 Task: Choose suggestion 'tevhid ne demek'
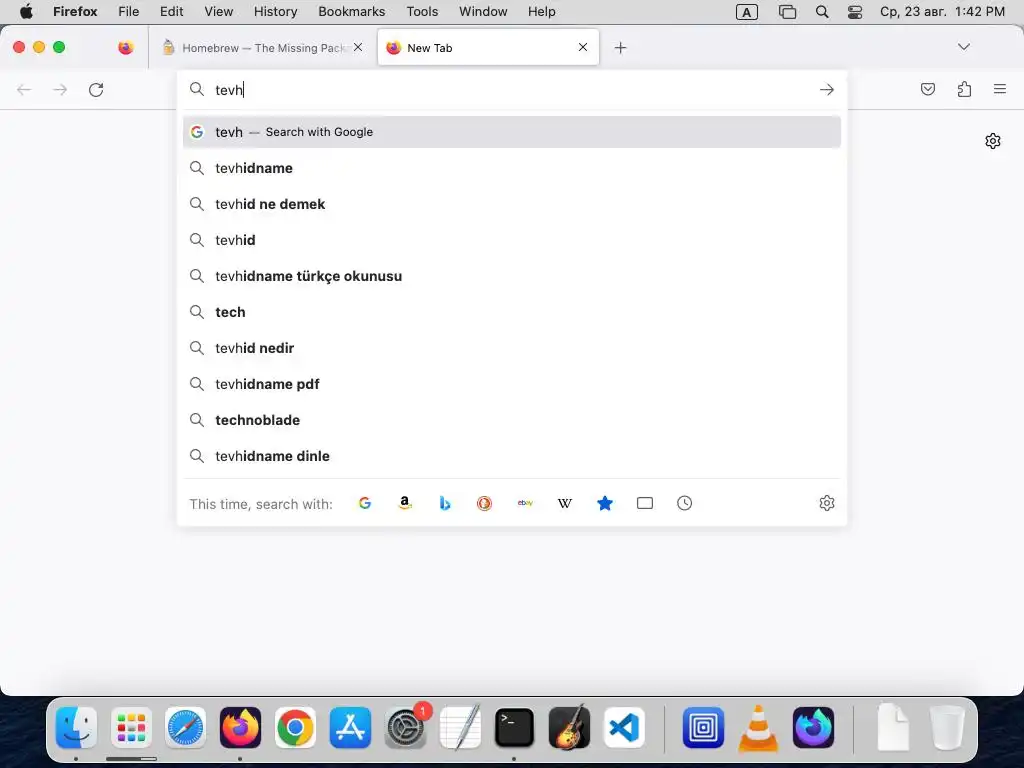pos(512,204)
